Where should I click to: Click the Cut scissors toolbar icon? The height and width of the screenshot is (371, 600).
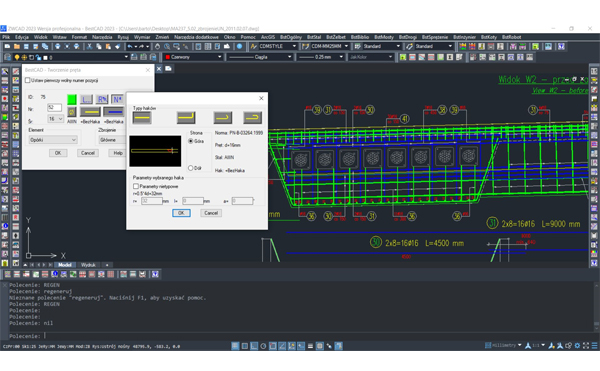[x=89, y=46]
